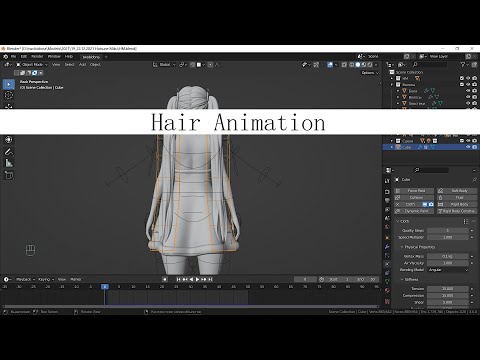Adjust the Tension stiffness value

pos(448,289)
